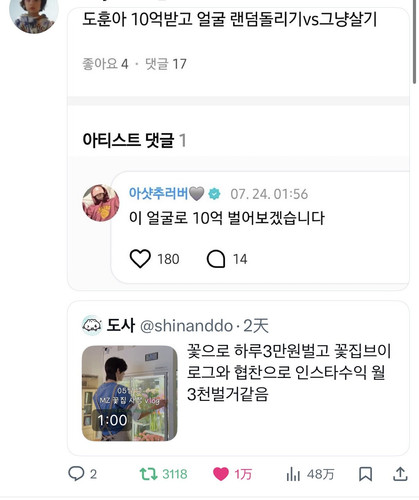Click the blue verified badge next to 아샷추러버
Screen dimensions: 419x500
214,194
